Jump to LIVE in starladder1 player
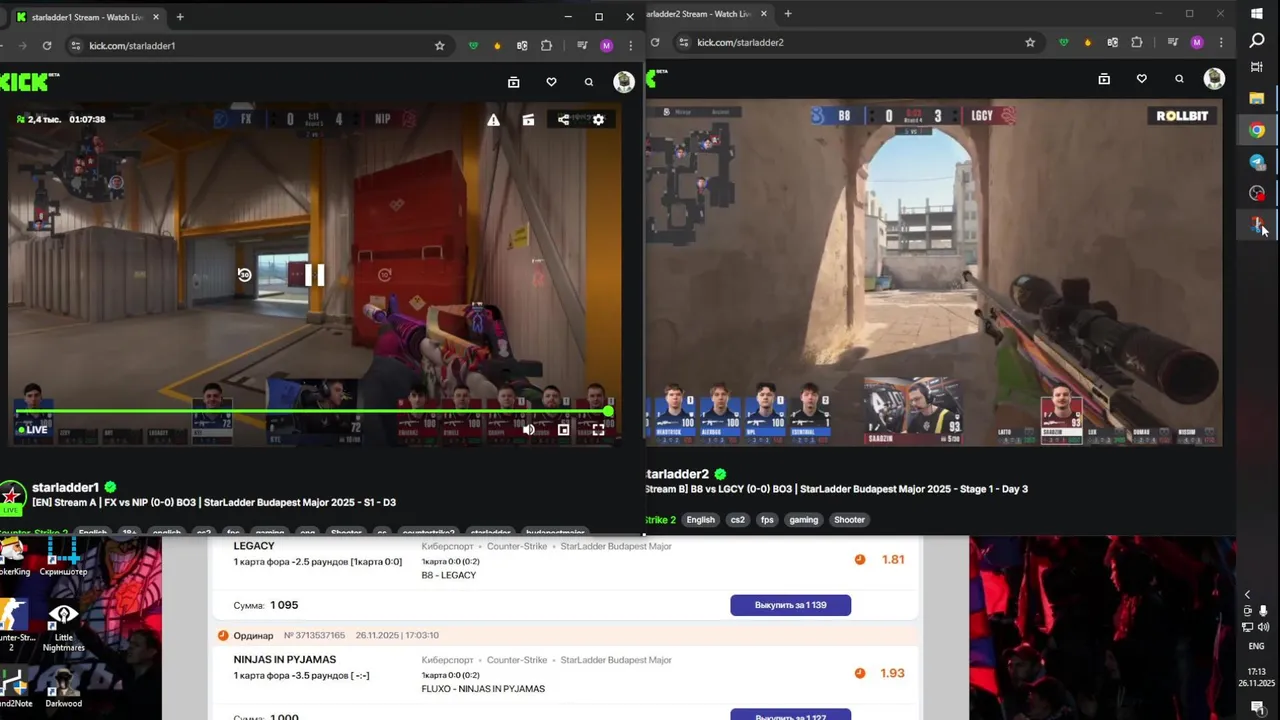Viewport: 1280px width, 720px height. [33, 430]
